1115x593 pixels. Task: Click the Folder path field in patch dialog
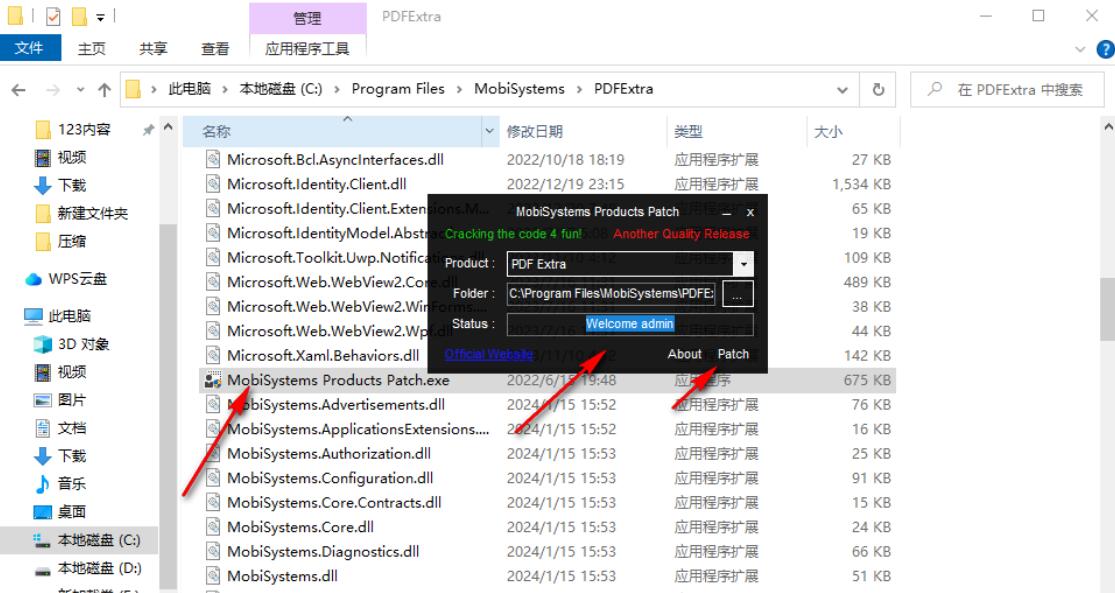(x=612, y=293)
